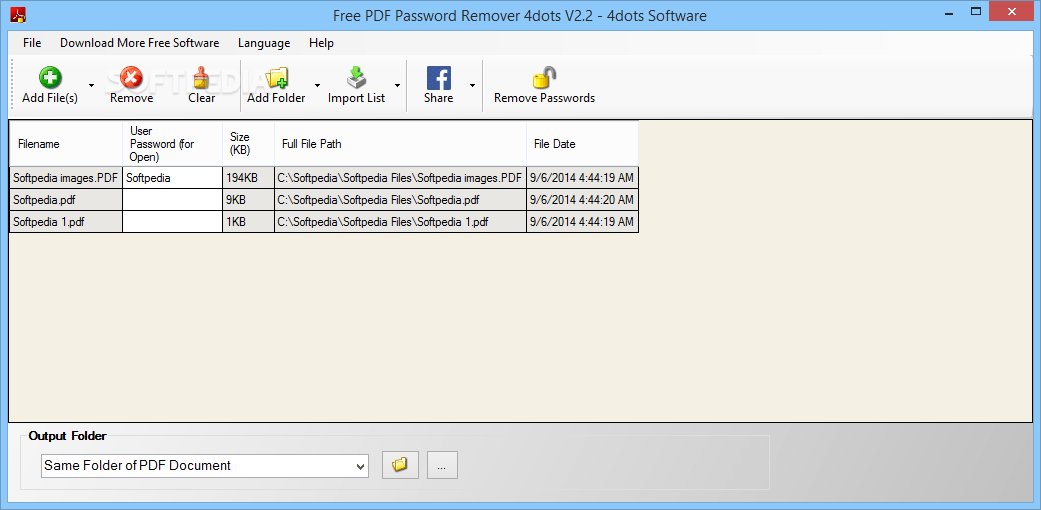Expand the Import List dropdown arrow
Image resolution: width=1041 pixels, height=510 pixels.
[397, 85]
